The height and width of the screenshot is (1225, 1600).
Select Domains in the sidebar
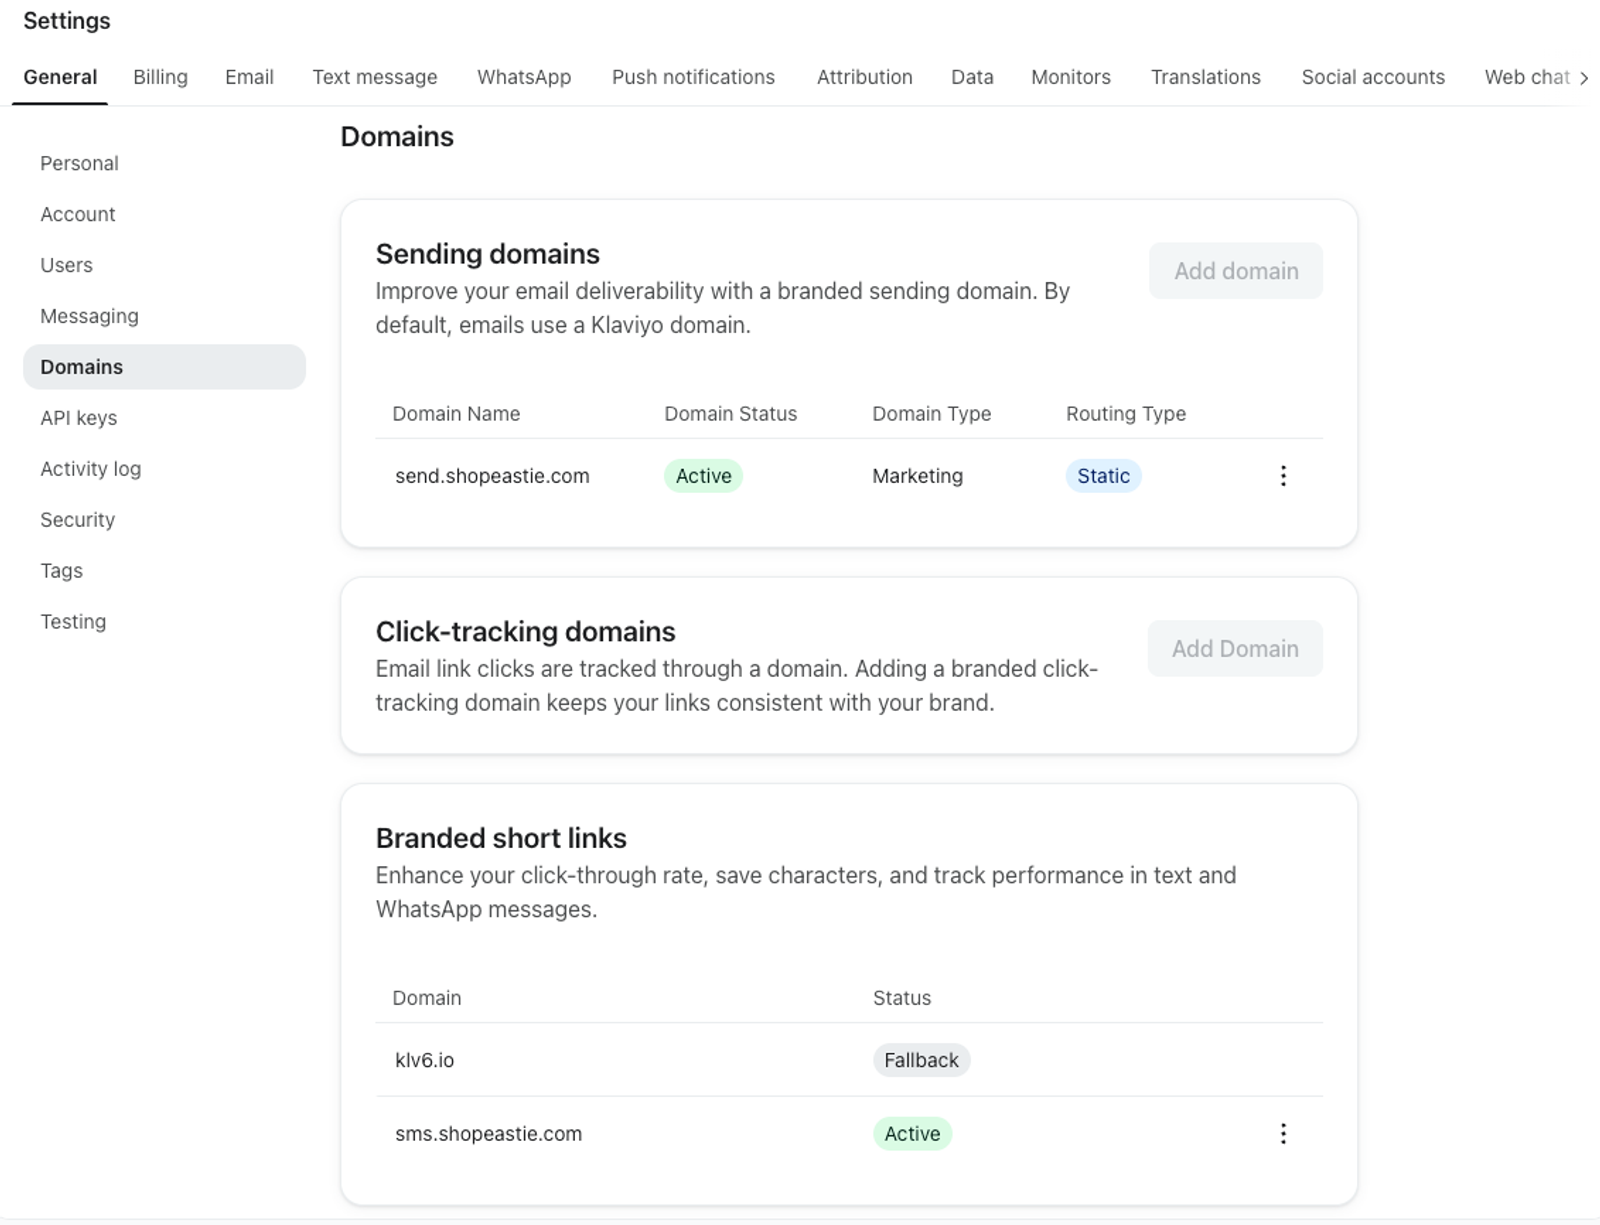coord(164,367)
